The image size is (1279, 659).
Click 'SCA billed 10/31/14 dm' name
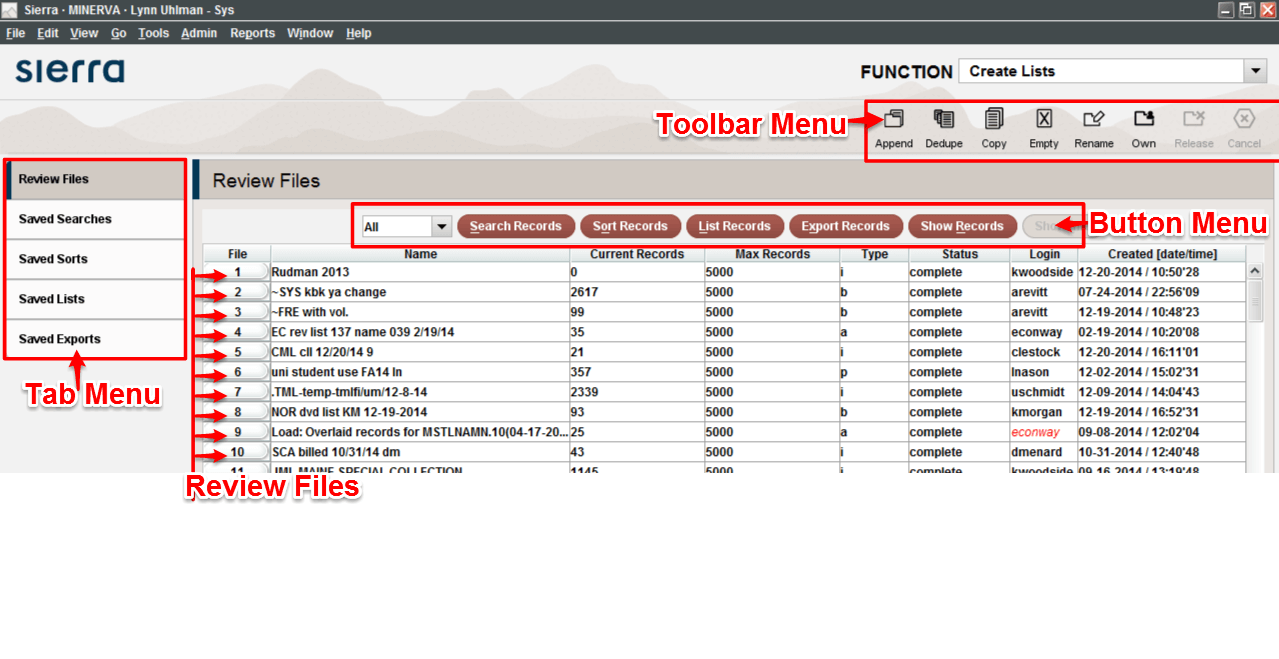click(x=336, y=452)
